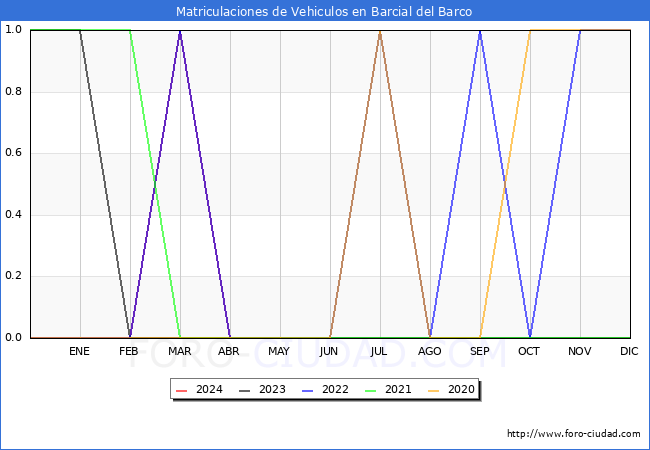Click the ABR month axis label

click(x=229, y=351)
